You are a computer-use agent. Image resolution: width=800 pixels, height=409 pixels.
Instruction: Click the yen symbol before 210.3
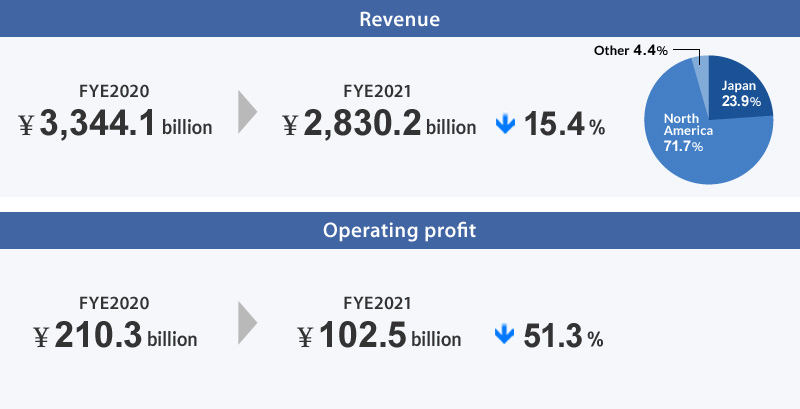(41, 337)
